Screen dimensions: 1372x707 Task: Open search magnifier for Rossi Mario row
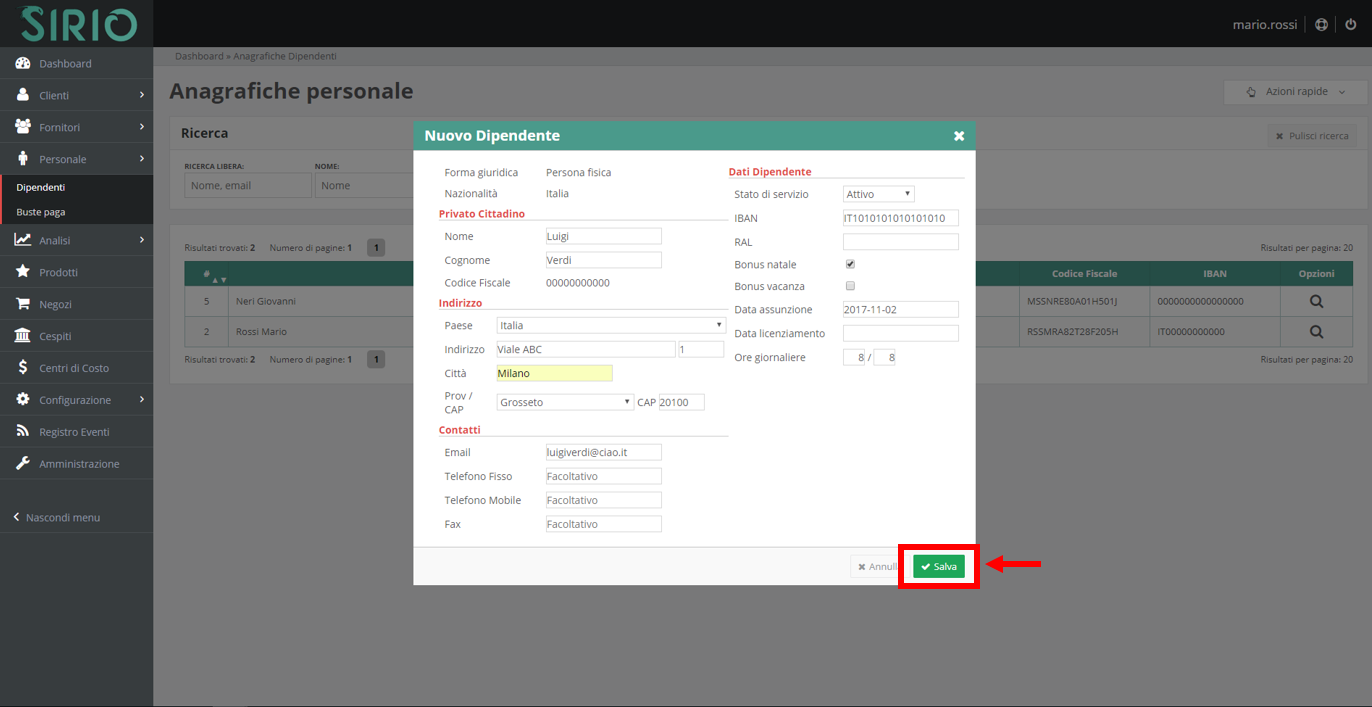tap(1316, 332)
